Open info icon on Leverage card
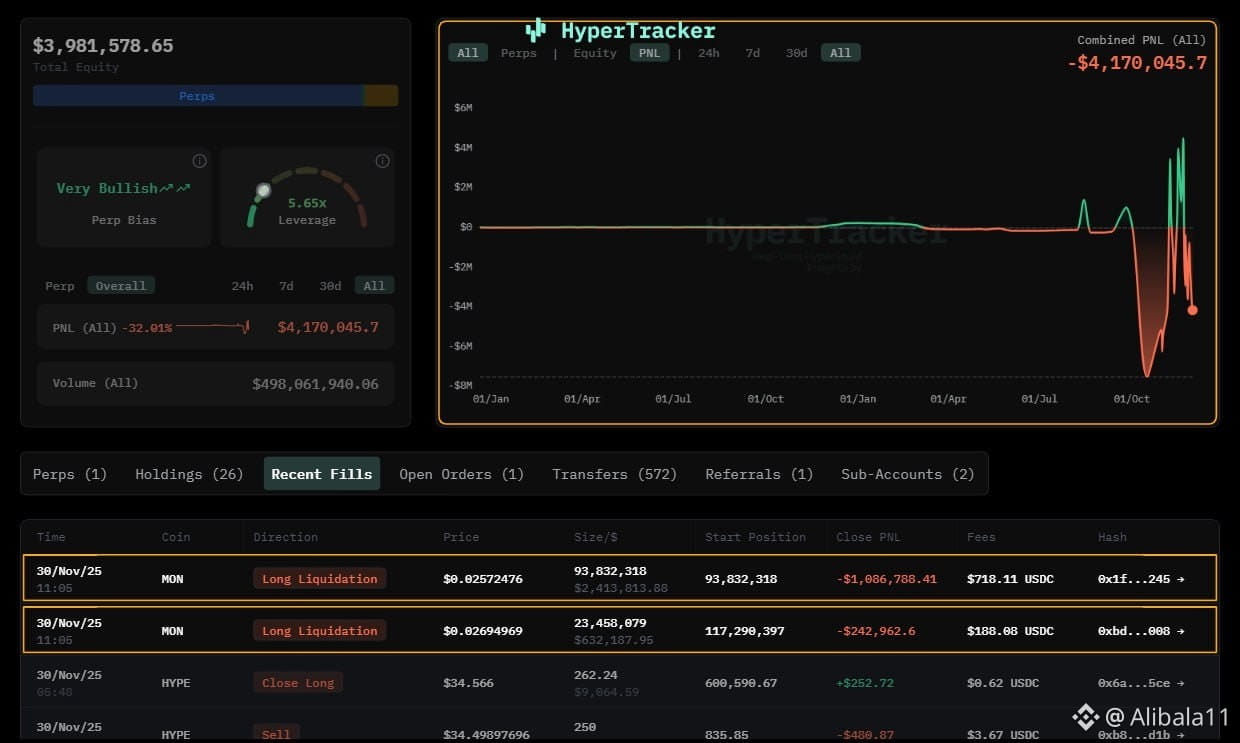The image size is (1240, 743). click(x=382, y=161)
